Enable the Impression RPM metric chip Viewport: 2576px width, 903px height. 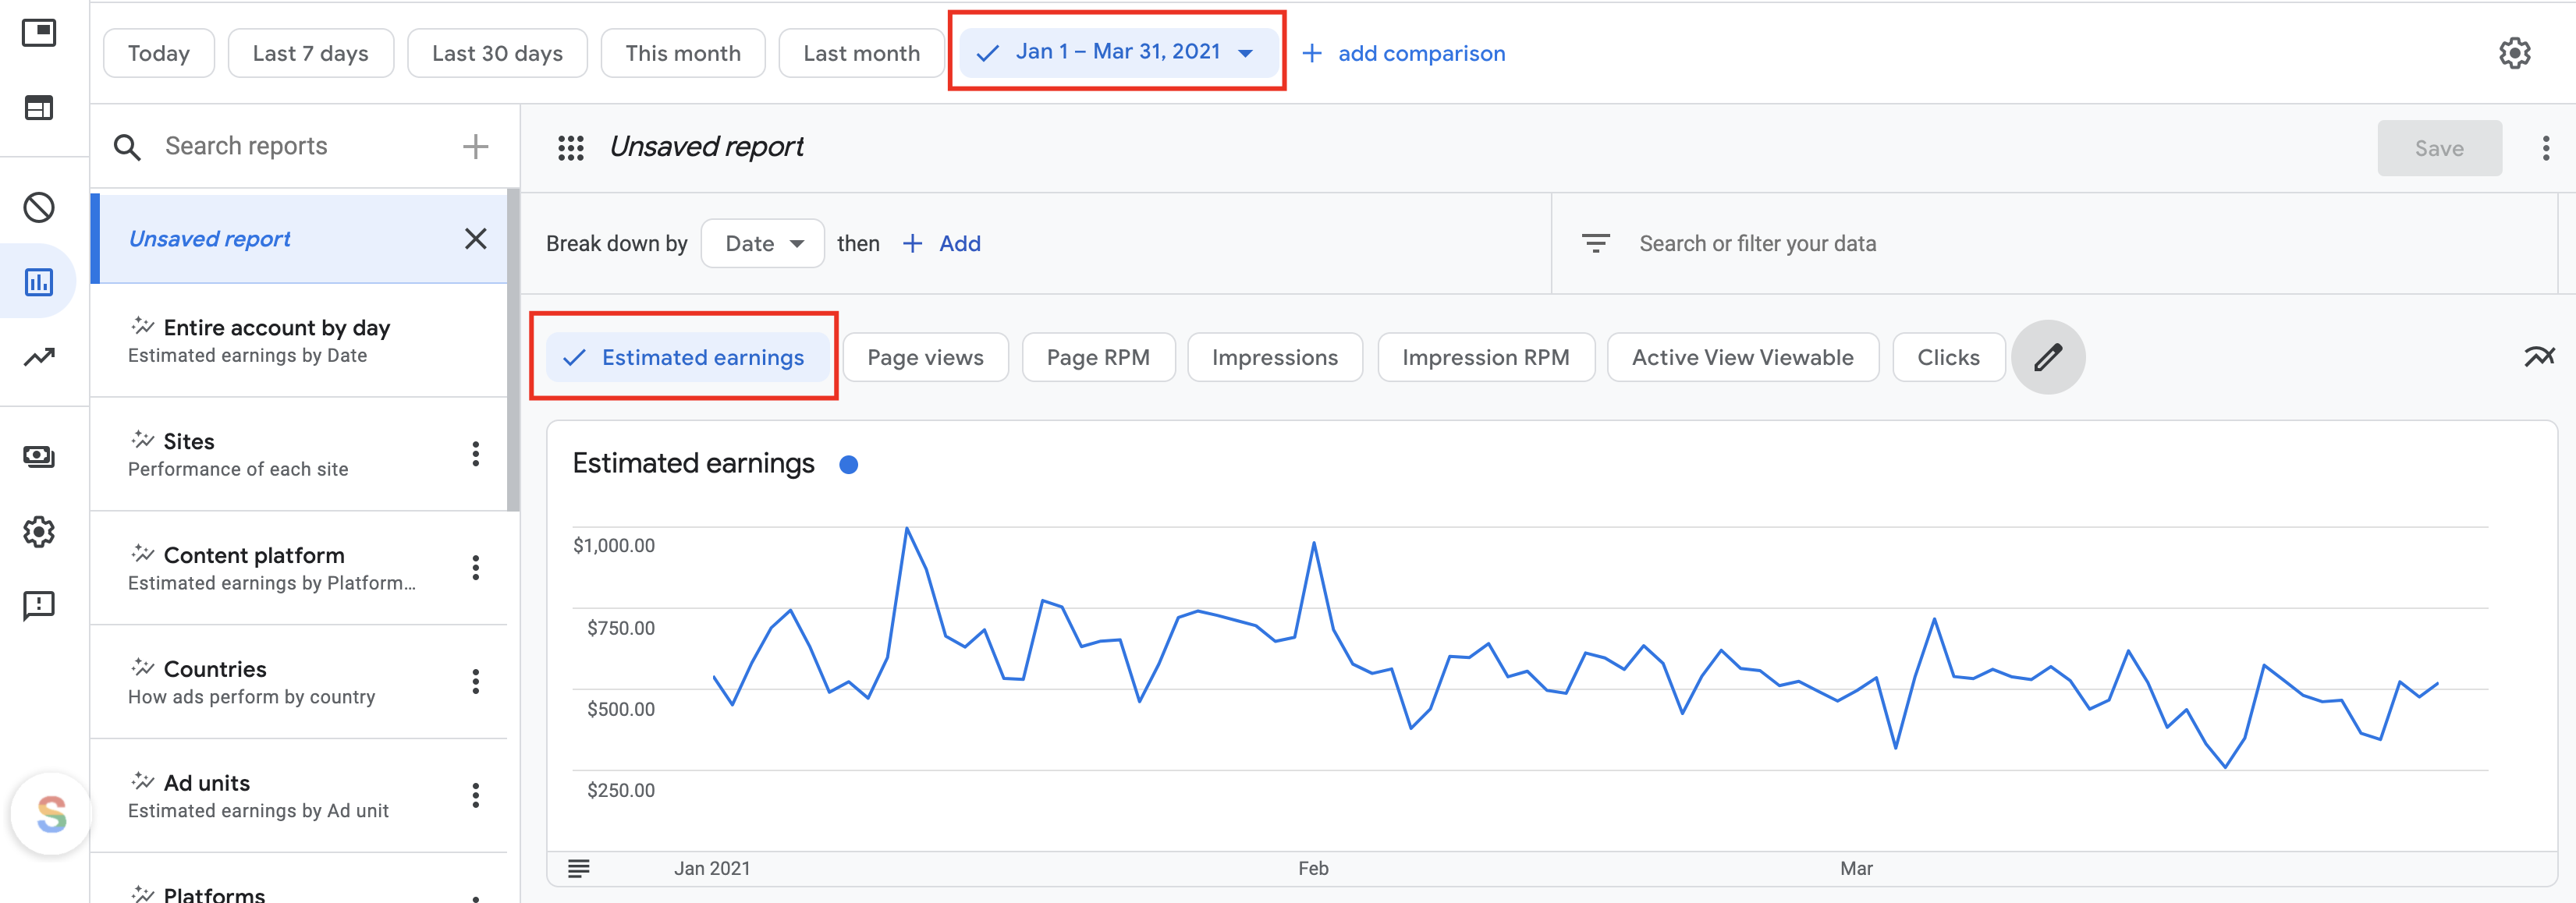pyautogui.click(x=1485, y=357)
